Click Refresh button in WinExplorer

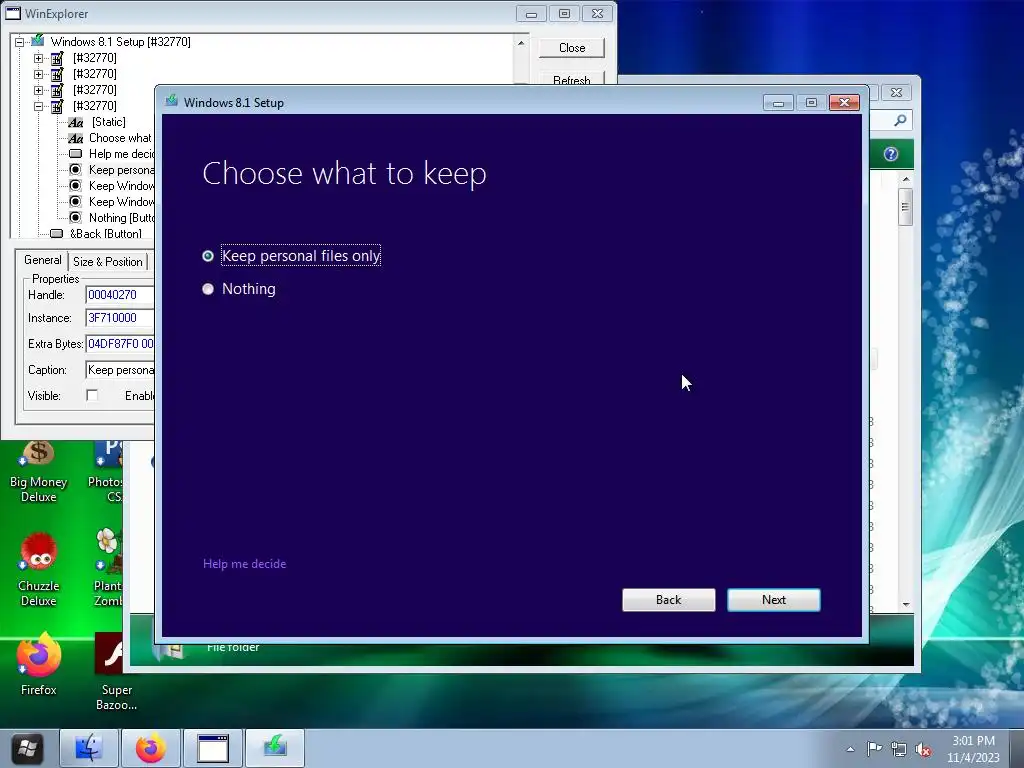coord(571,80)
